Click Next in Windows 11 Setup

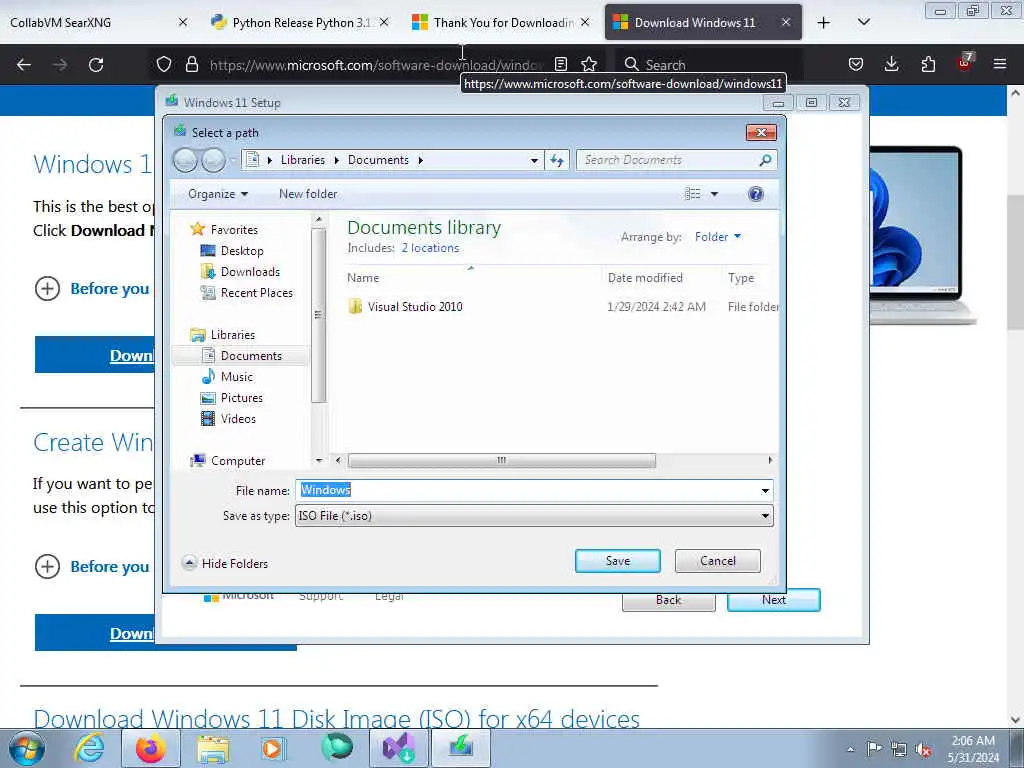click(x=774, y=600)
